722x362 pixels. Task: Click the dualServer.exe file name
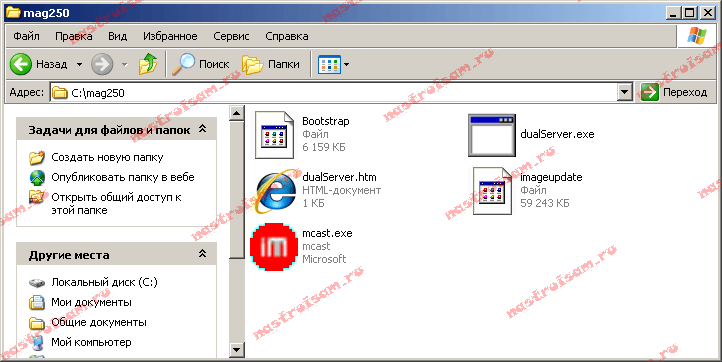coord(557,134)
